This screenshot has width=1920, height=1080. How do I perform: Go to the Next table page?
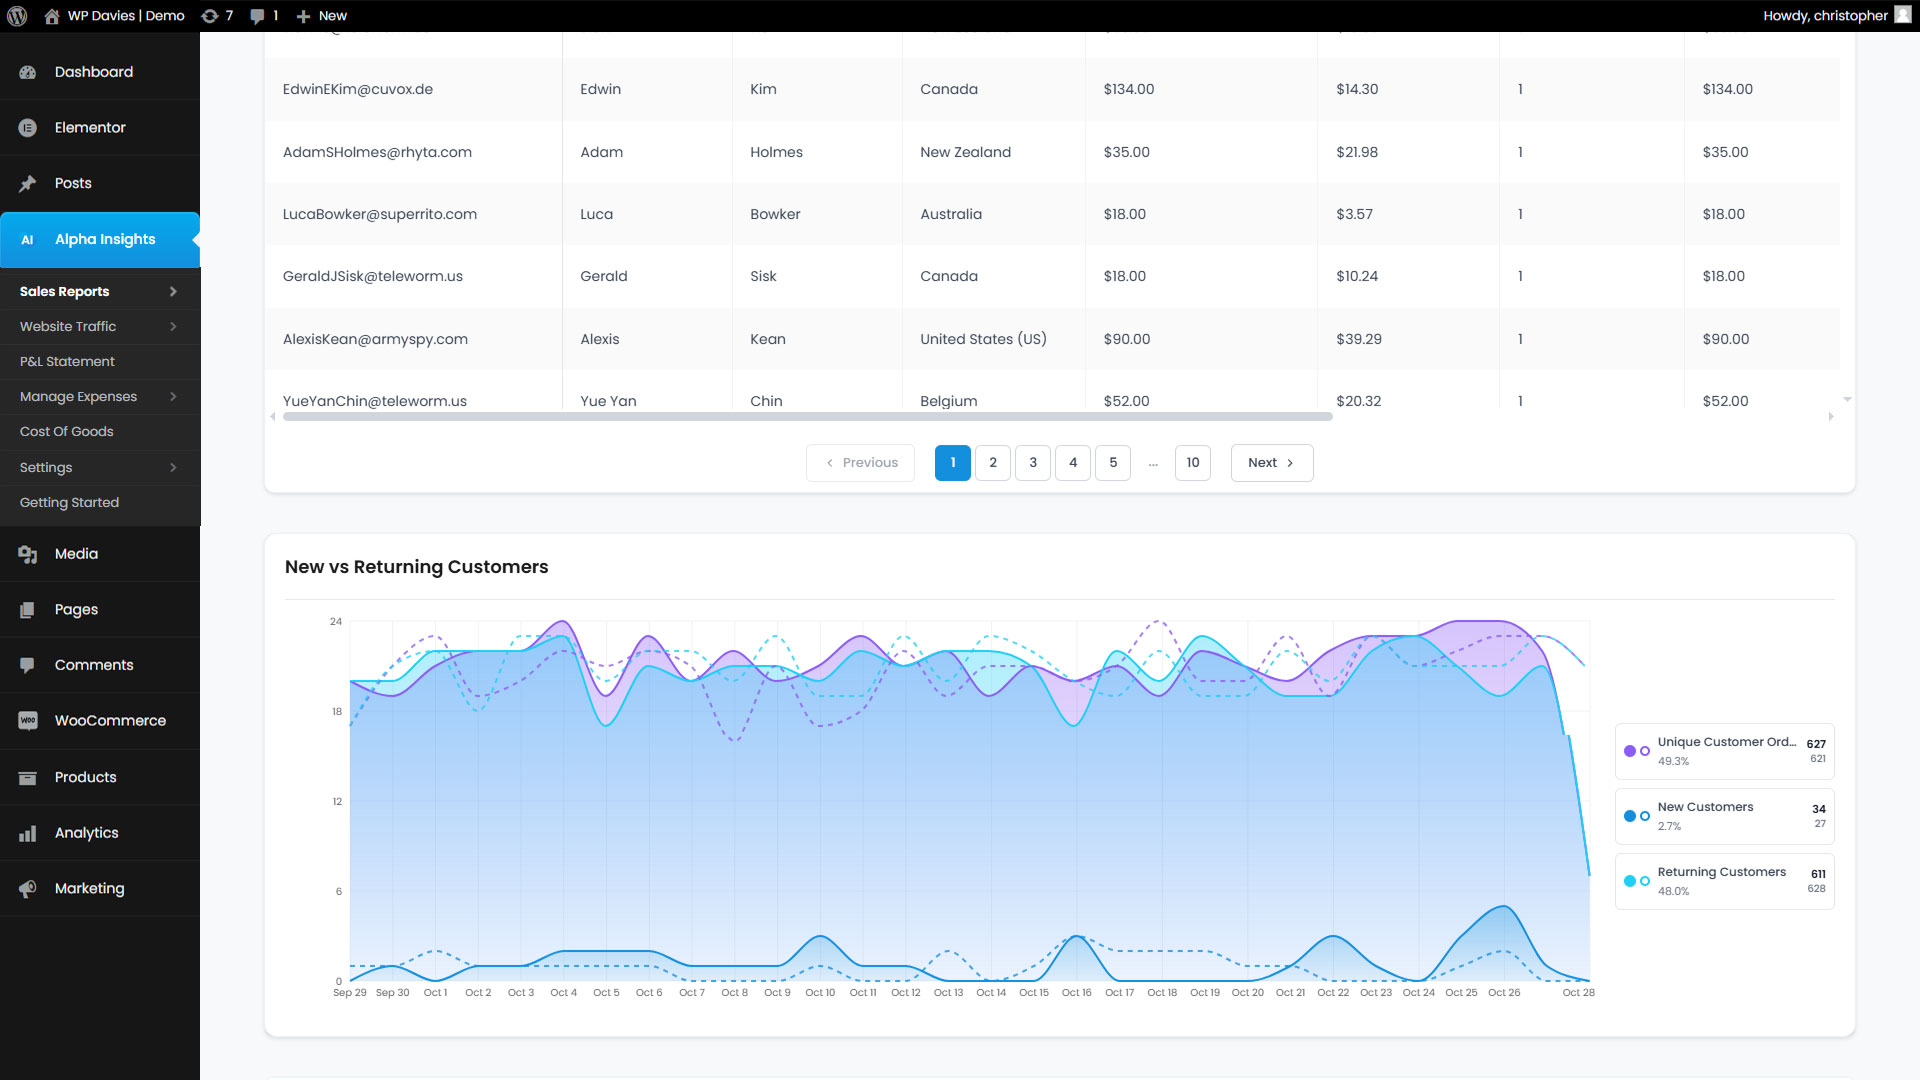tap(1271, 463)
